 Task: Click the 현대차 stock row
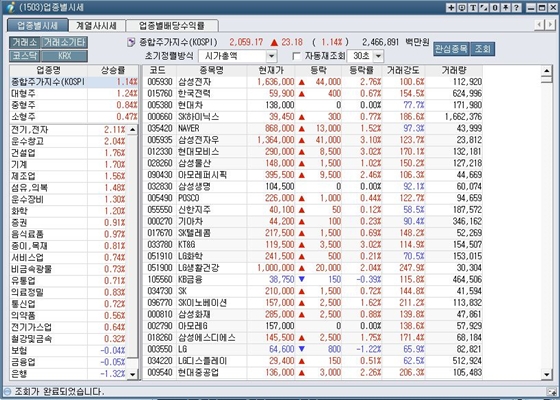313,105
